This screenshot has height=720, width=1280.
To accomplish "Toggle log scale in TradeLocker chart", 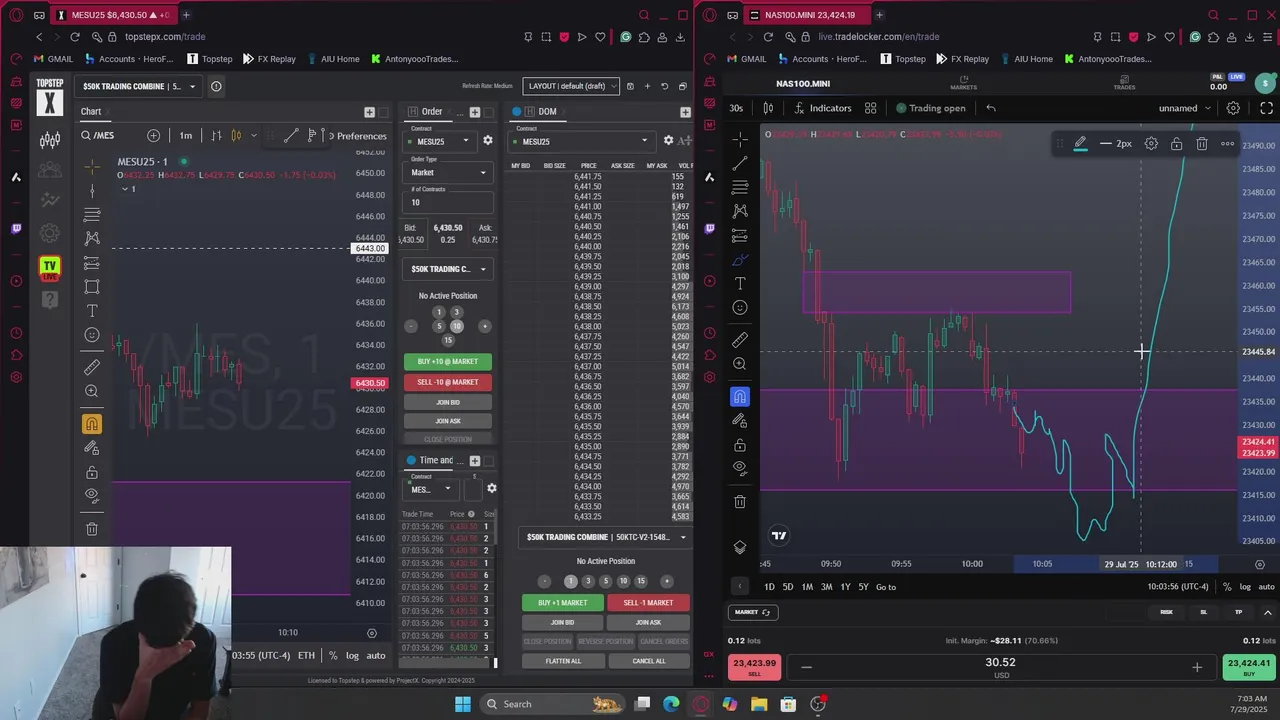I will point(1245,587).
